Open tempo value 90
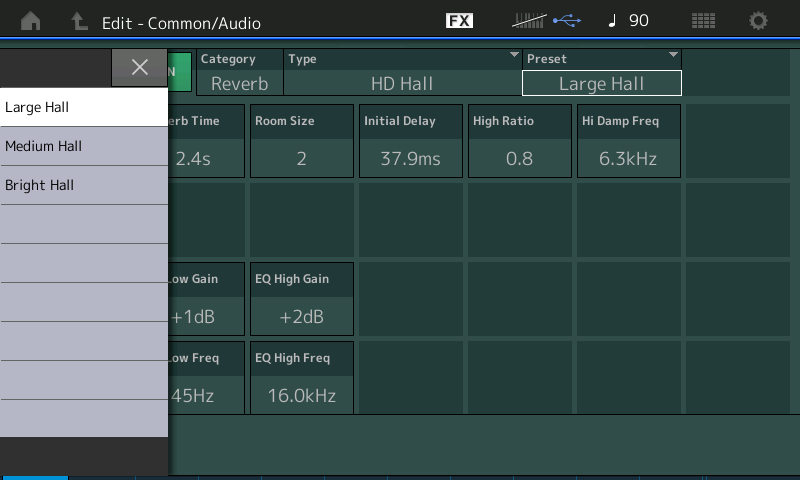 click(639, 20)
